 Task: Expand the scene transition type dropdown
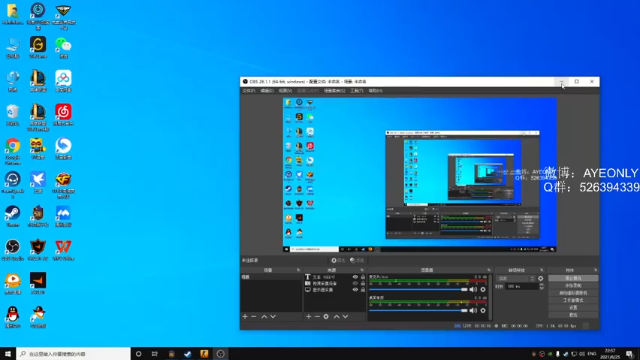coord(516,278)
